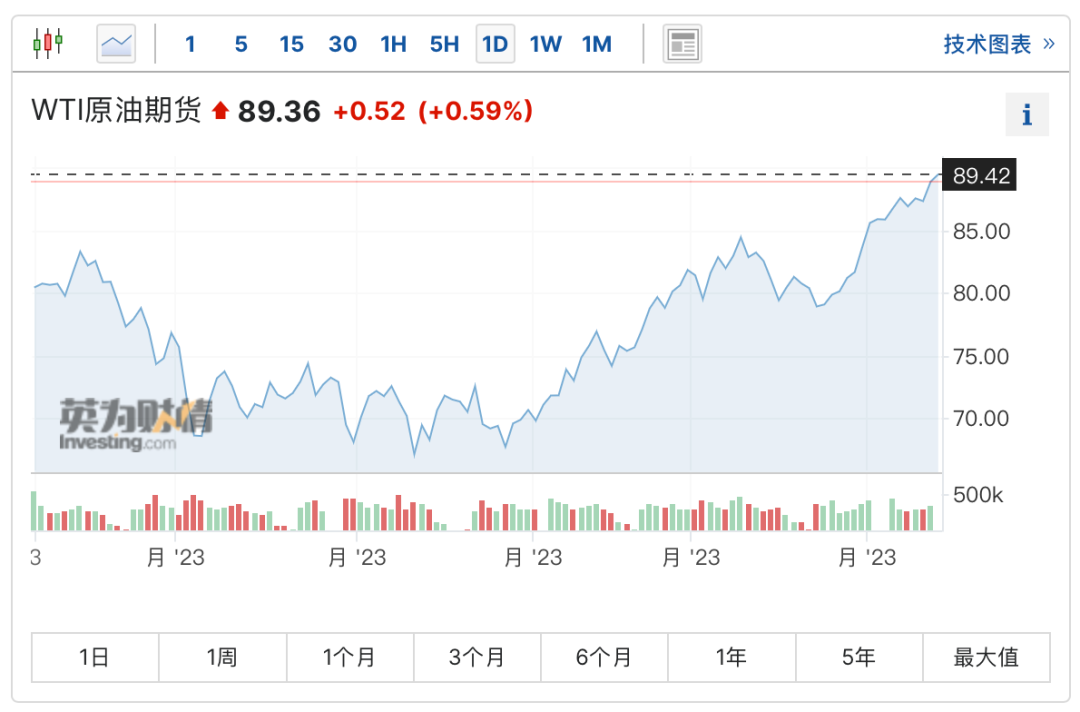Show the 1日 time range

pos(95,658)
